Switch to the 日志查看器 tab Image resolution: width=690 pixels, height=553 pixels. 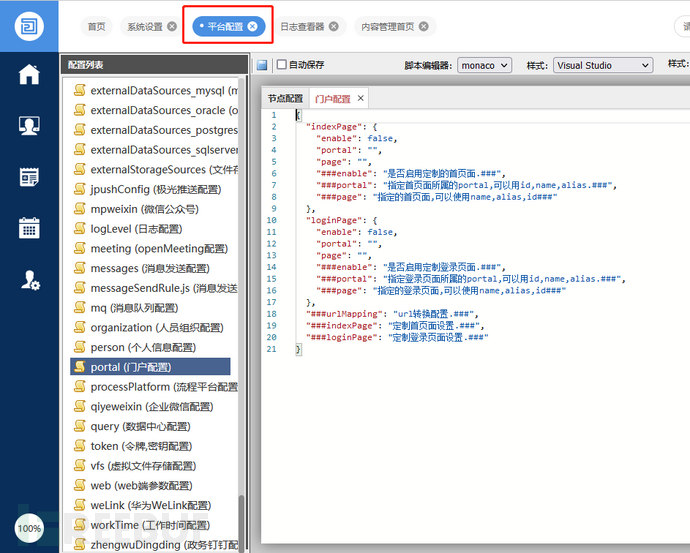pyautogui.click(x=302, y=26)
